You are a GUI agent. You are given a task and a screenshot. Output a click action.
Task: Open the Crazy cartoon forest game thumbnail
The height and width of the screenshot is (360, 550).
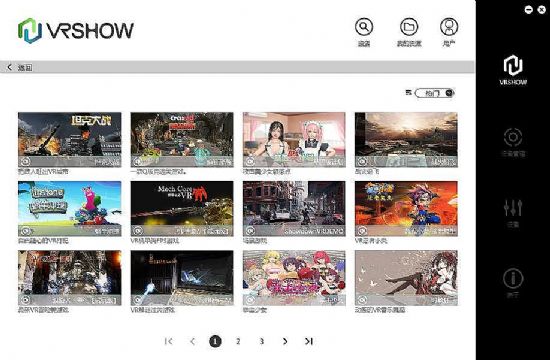pos(182,139)
